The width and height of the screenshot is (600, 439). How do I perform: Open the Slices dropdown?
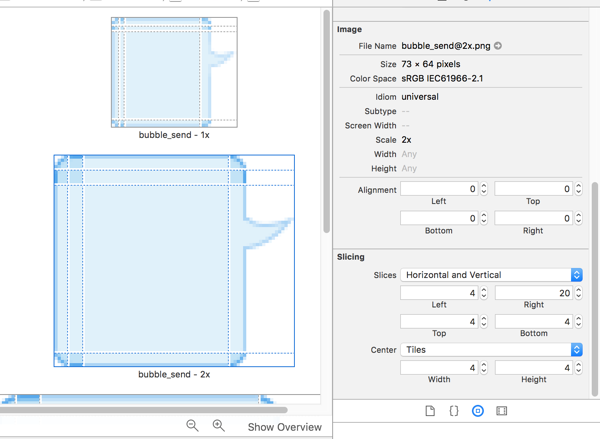[x=491, y=275]
